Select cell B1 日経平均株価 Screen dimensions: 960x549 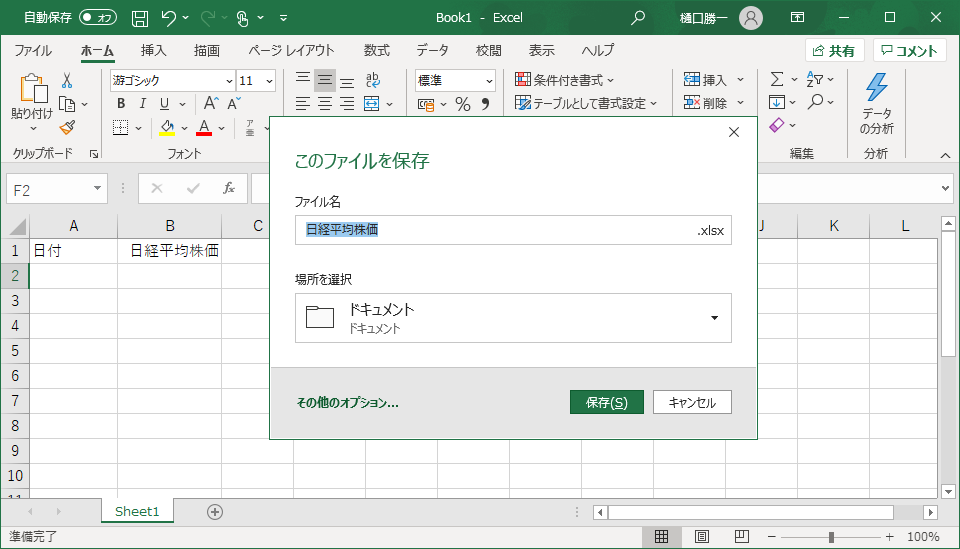[x=170, y=251]
